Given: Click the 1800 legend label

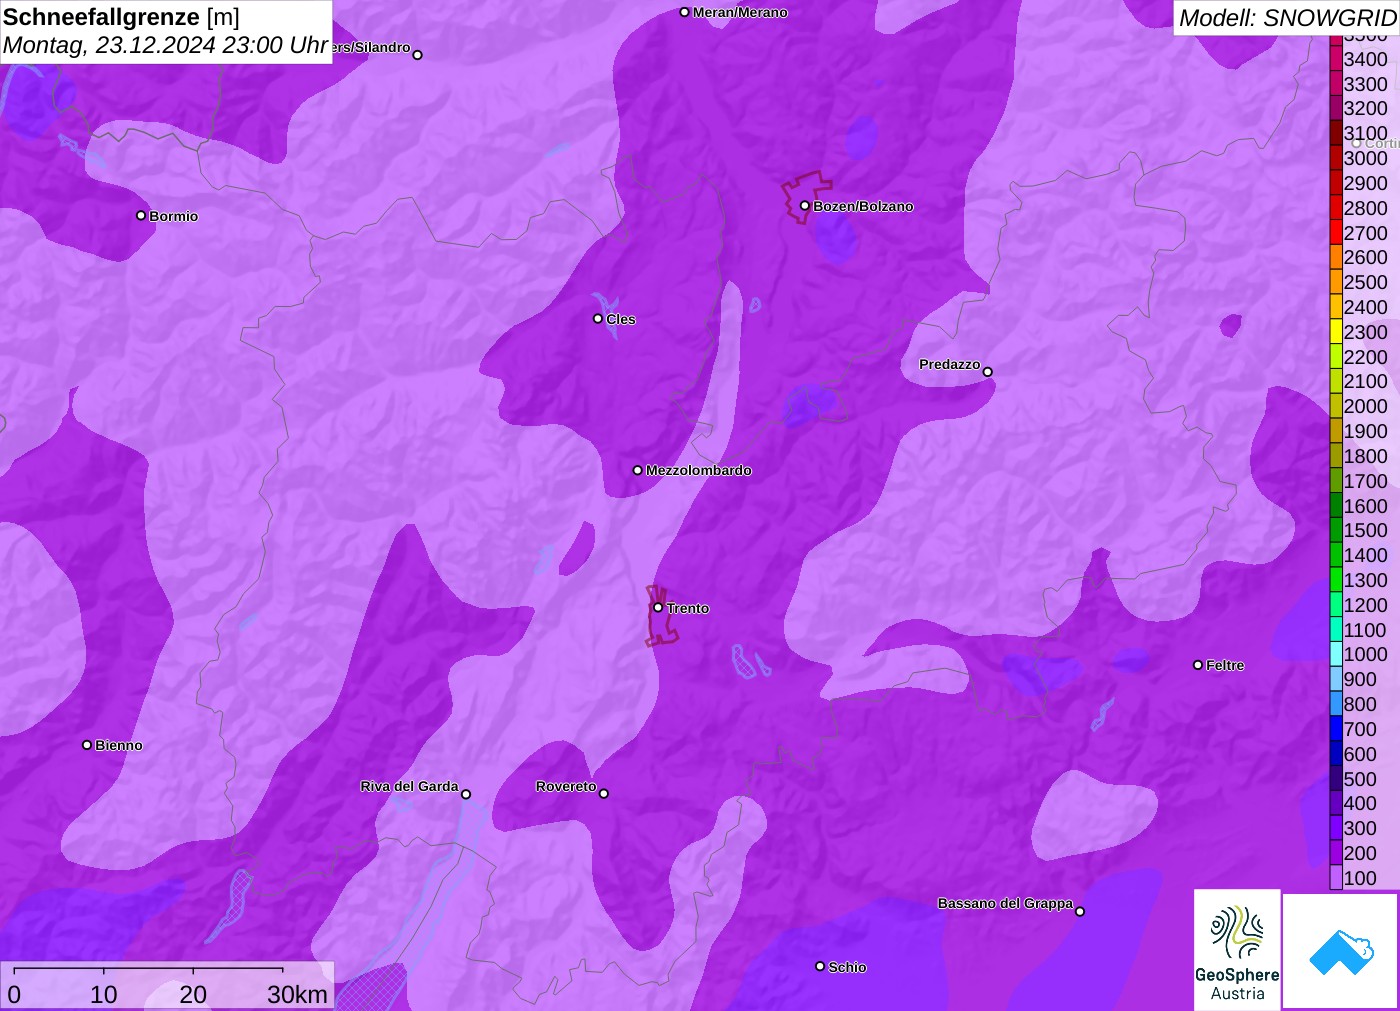Looking at the screenshot, I should click(1365, 456).
